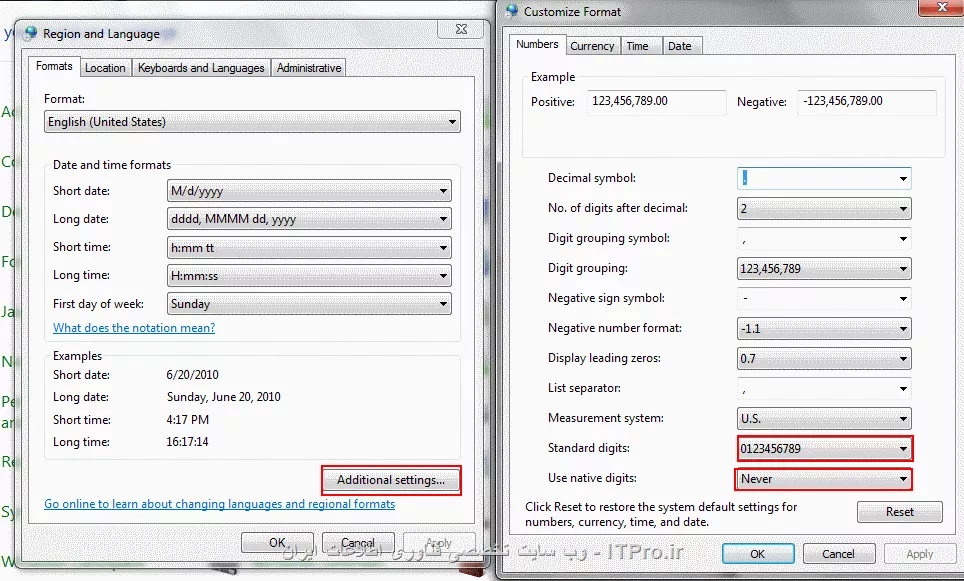Click What does the notation mean link

click(x=134, y=328)
